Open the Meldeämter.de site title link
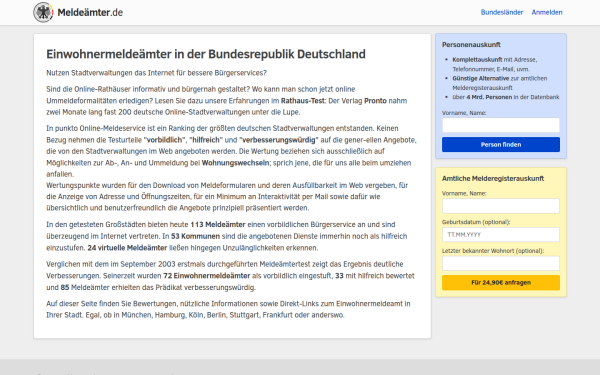 point(90,12)
